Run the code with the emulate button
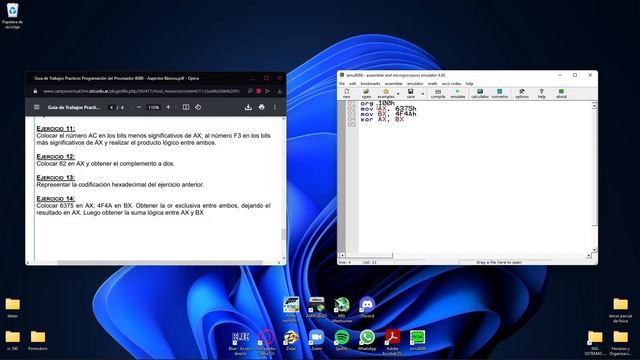Image resolution: width=640 pixels, height=360 pixels. pos(458,93)
